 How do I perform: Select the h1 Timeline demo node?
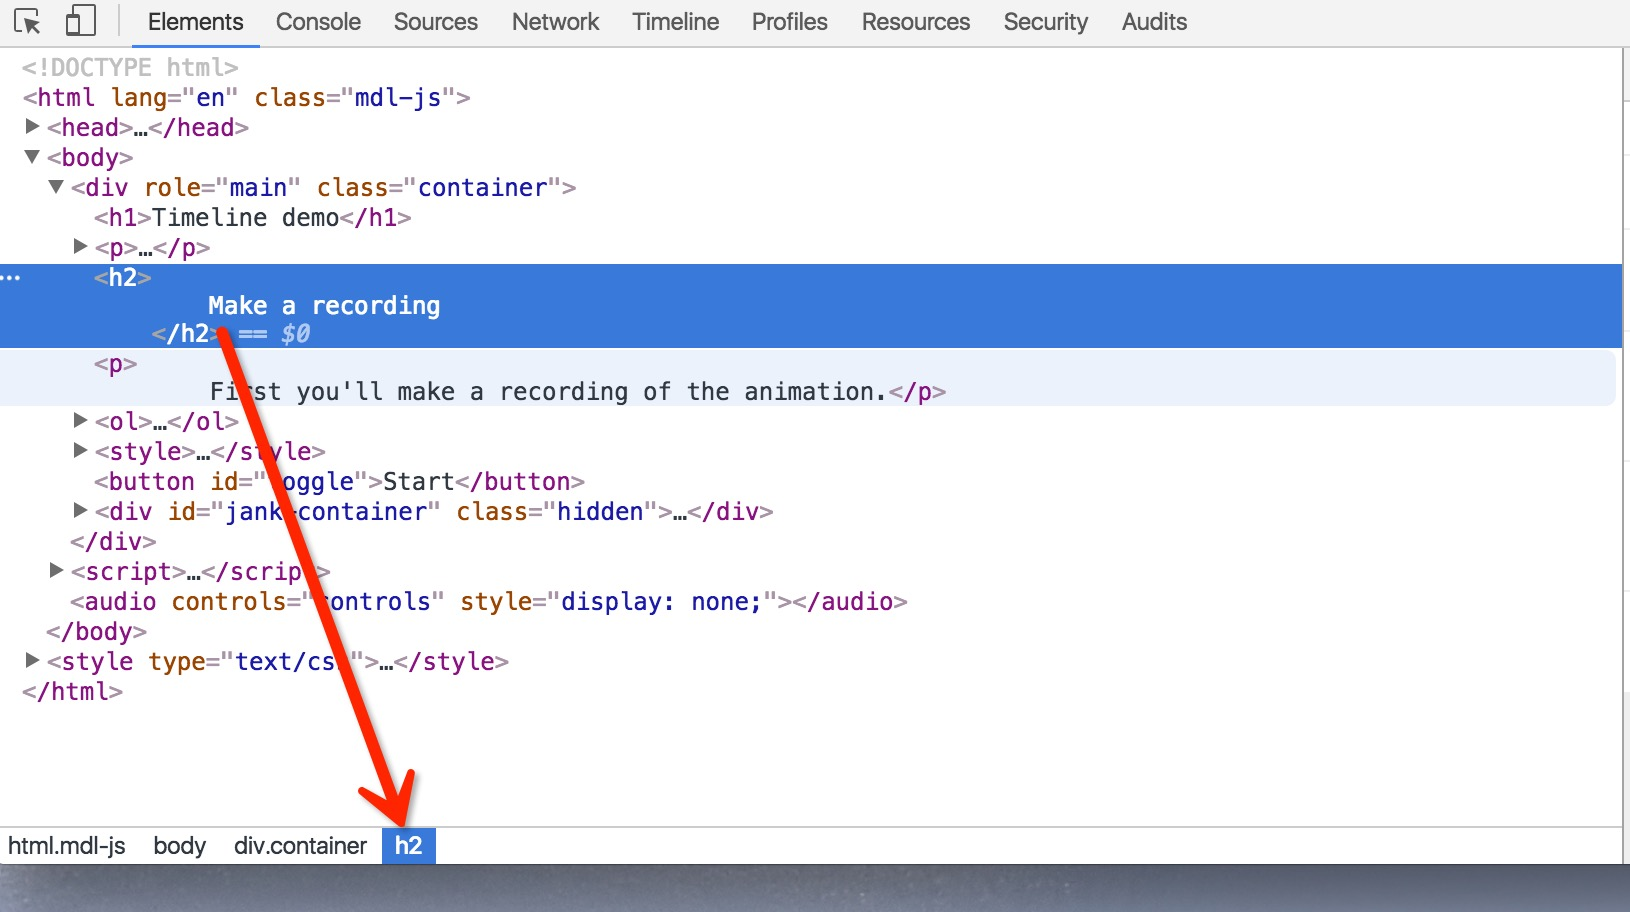coord(253,217)
